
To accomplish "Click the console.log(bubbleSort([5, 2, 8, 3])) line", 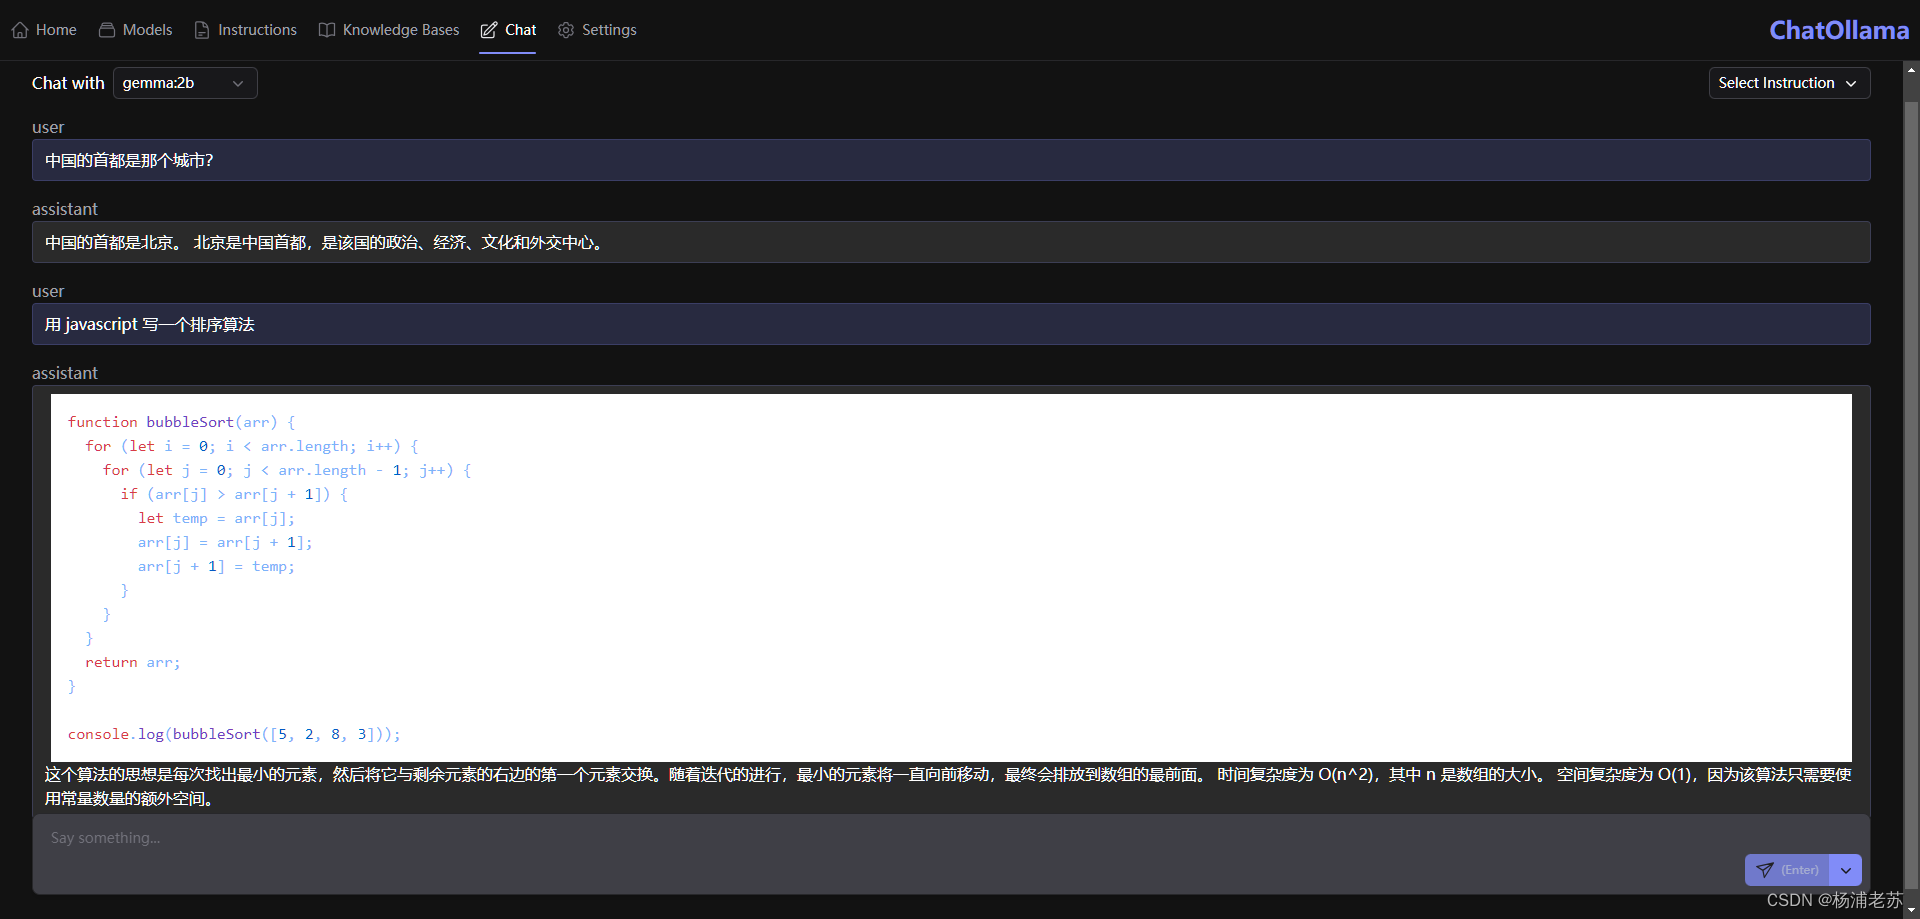I will click(x=234, y=734).
